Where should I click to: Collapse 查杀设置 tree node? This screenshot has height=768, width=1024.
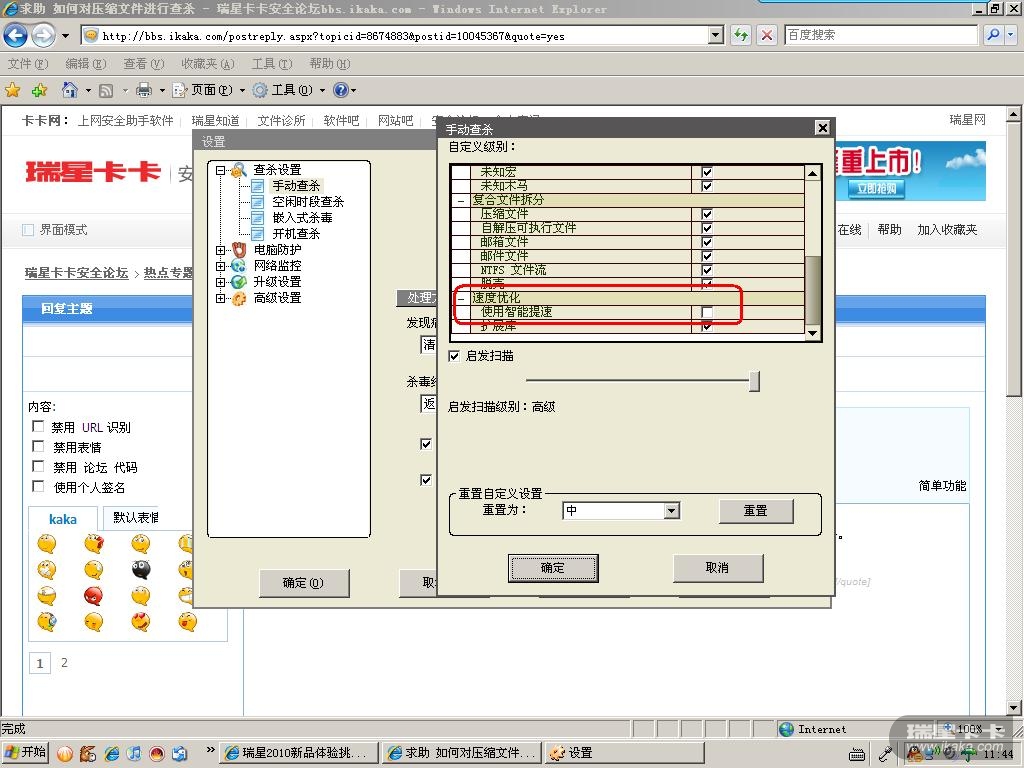(x=220, y=170)
